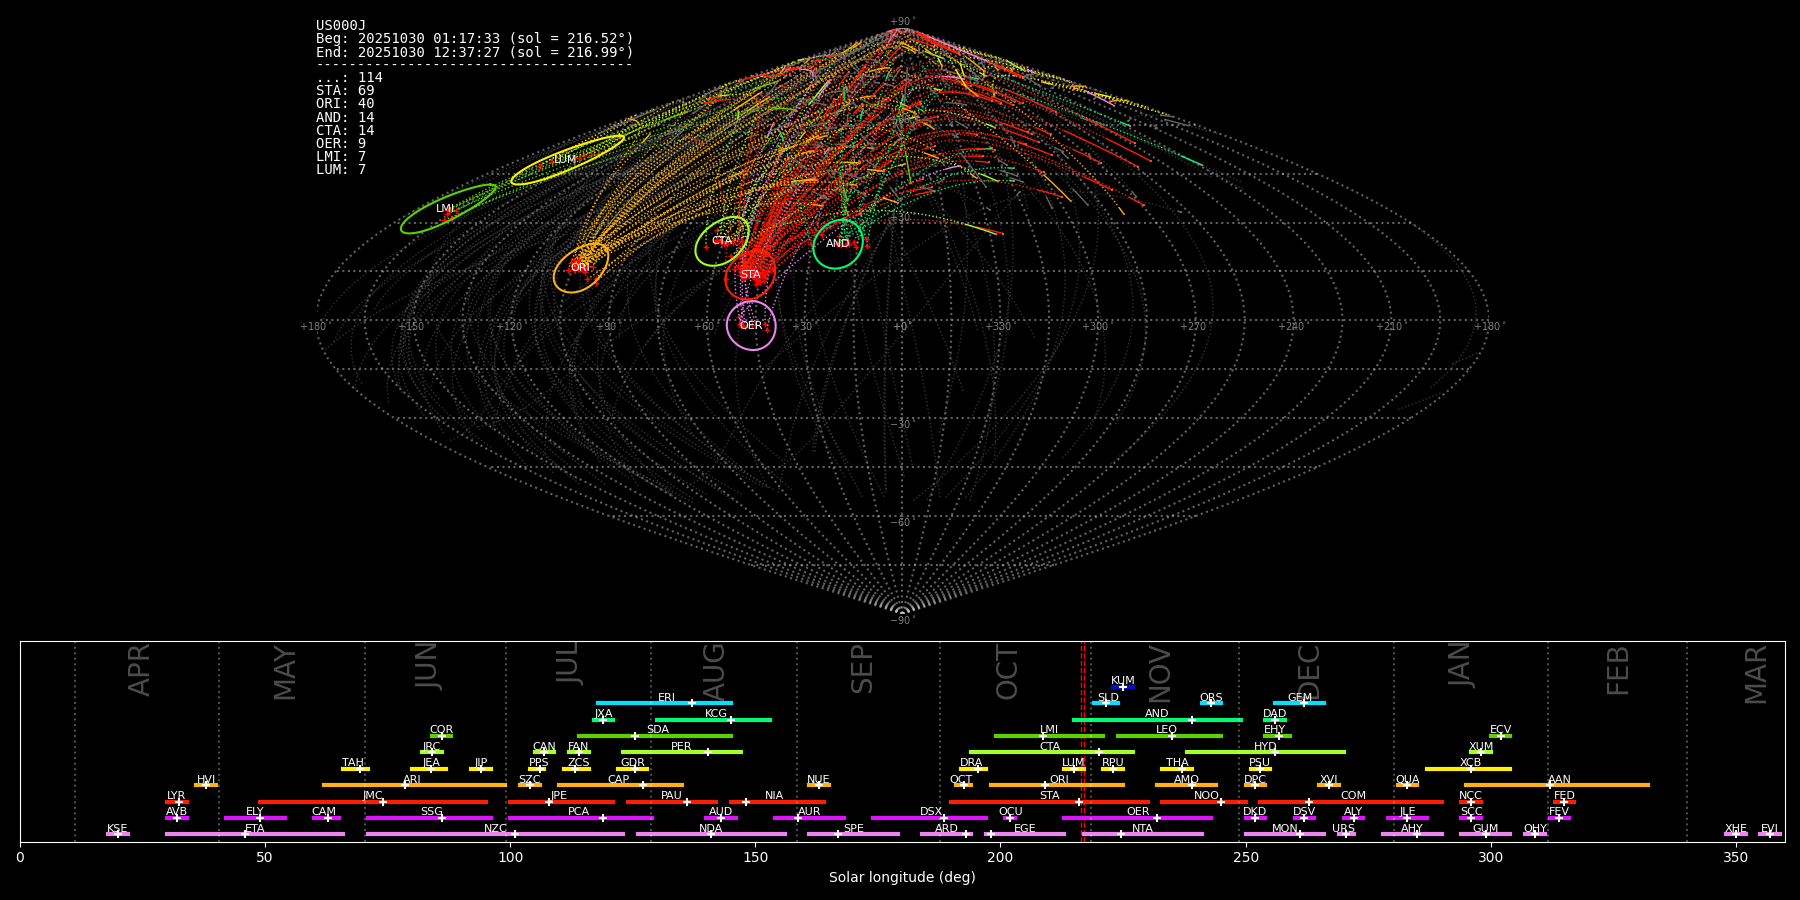Select the purple OER radiant circle
The width and height of the screenshot is (1800, 900).
(751, 325)
